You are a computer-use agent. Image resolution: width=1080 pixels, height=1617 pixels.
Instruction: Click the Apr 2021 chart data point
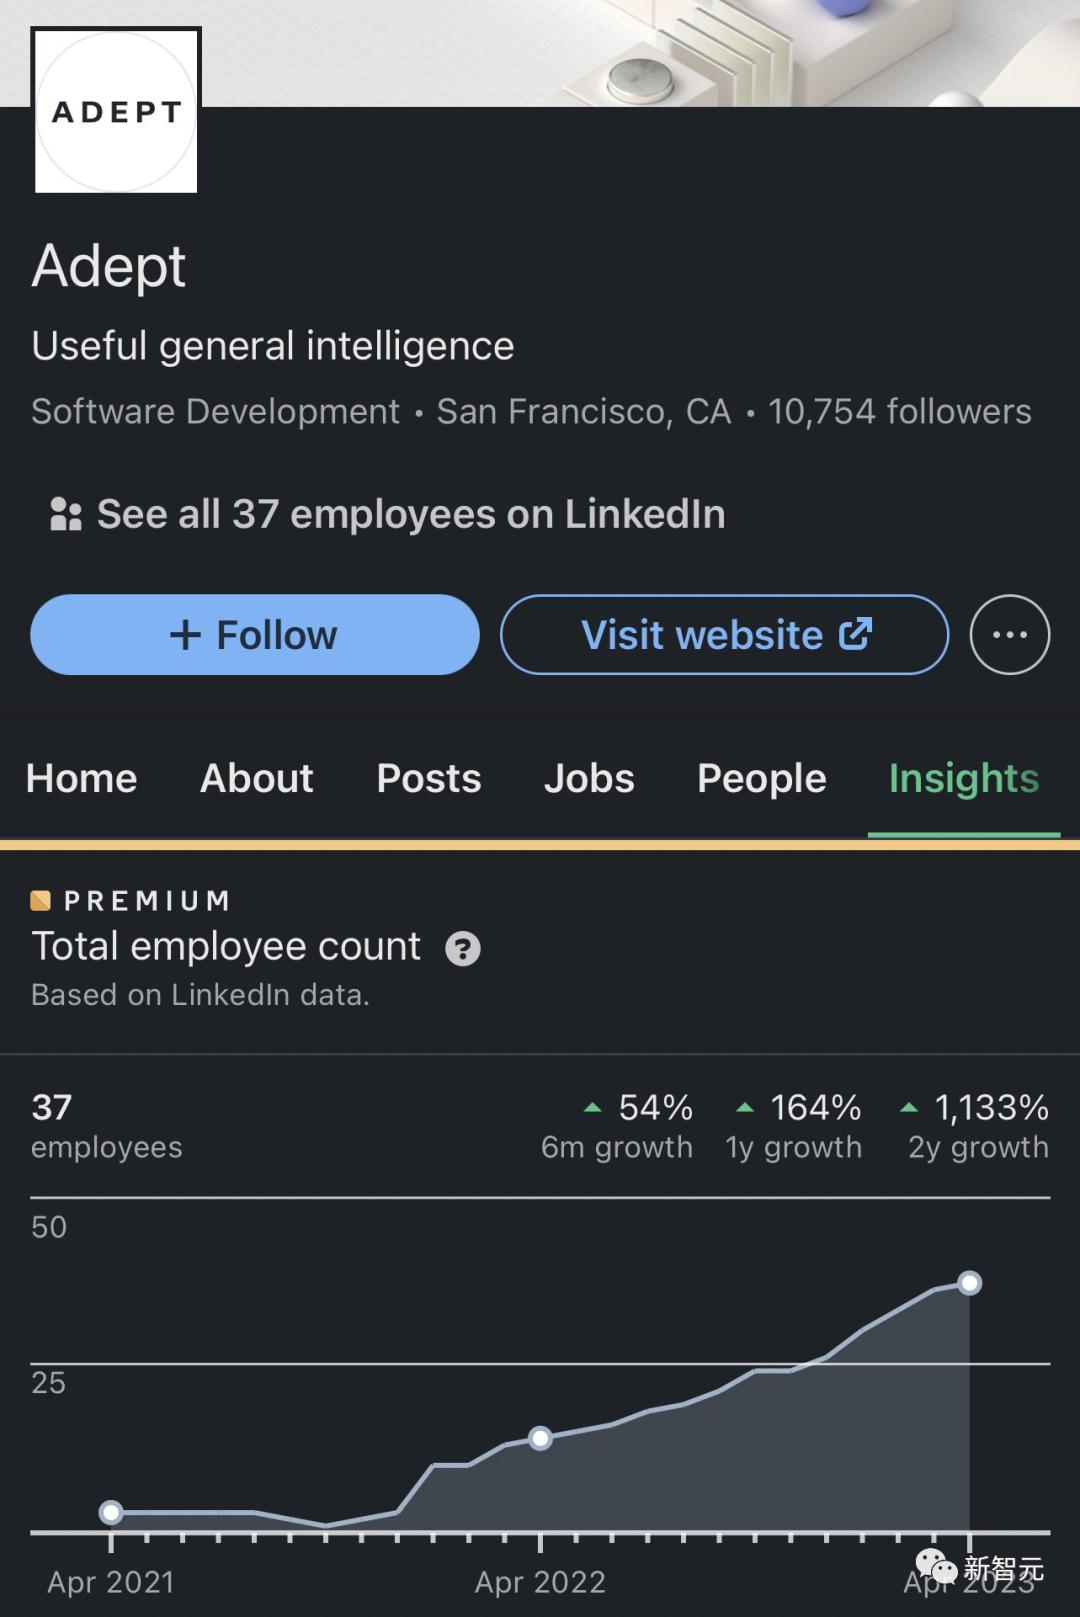pyautogui.click(x=111, y=1512)
